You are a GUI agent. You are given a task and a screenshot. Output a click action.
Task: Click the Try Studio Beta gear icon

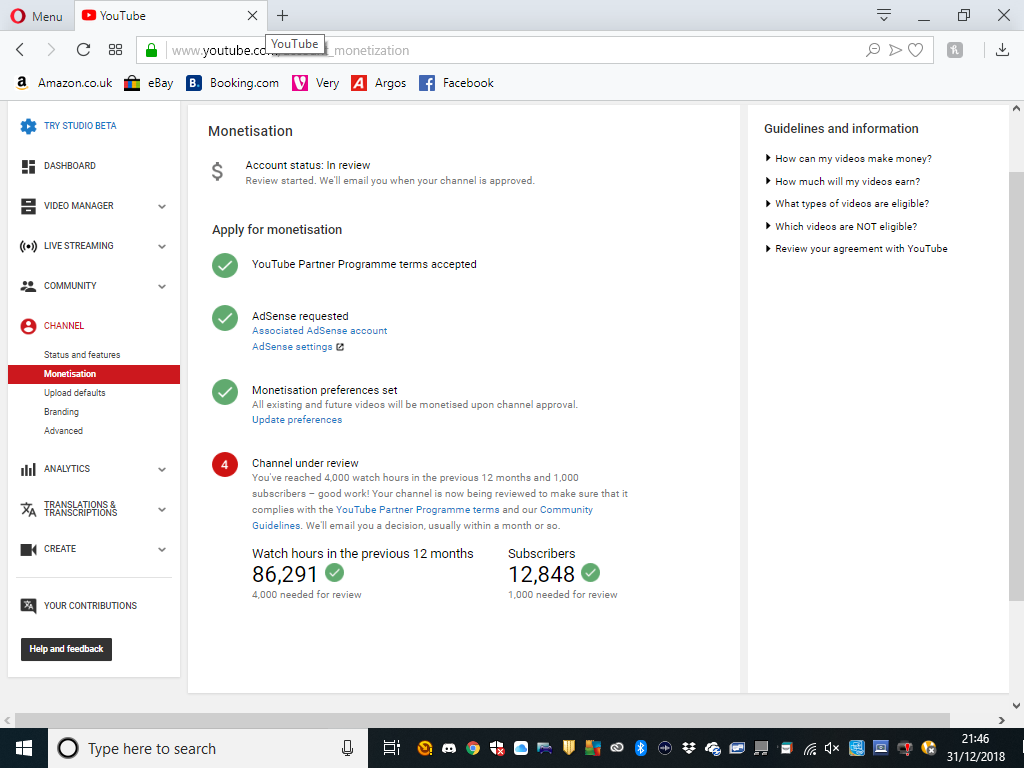(x=28, y=126)
